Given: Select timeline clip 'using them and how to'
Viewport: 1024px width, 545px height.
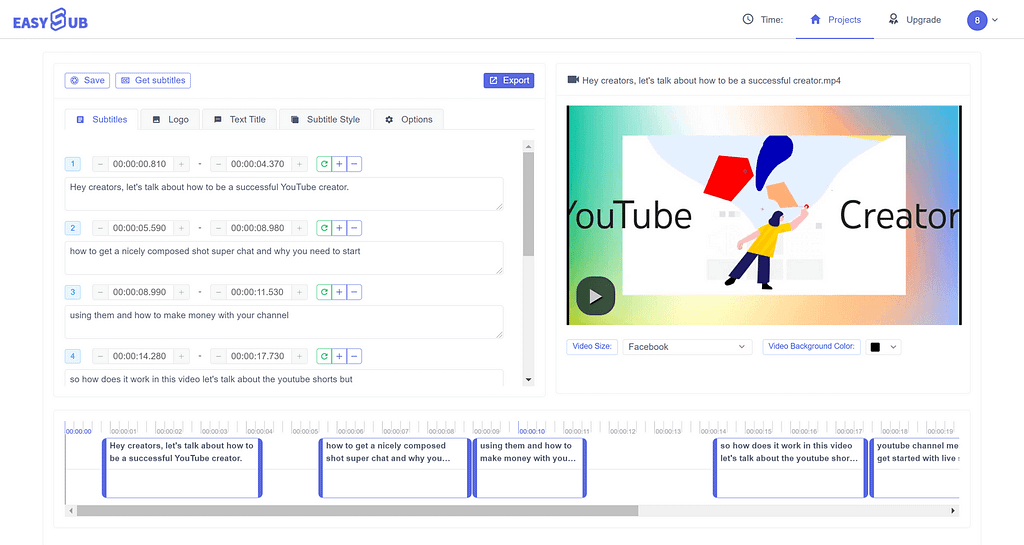Looking at the screenshot, I should tap(530, 468).
